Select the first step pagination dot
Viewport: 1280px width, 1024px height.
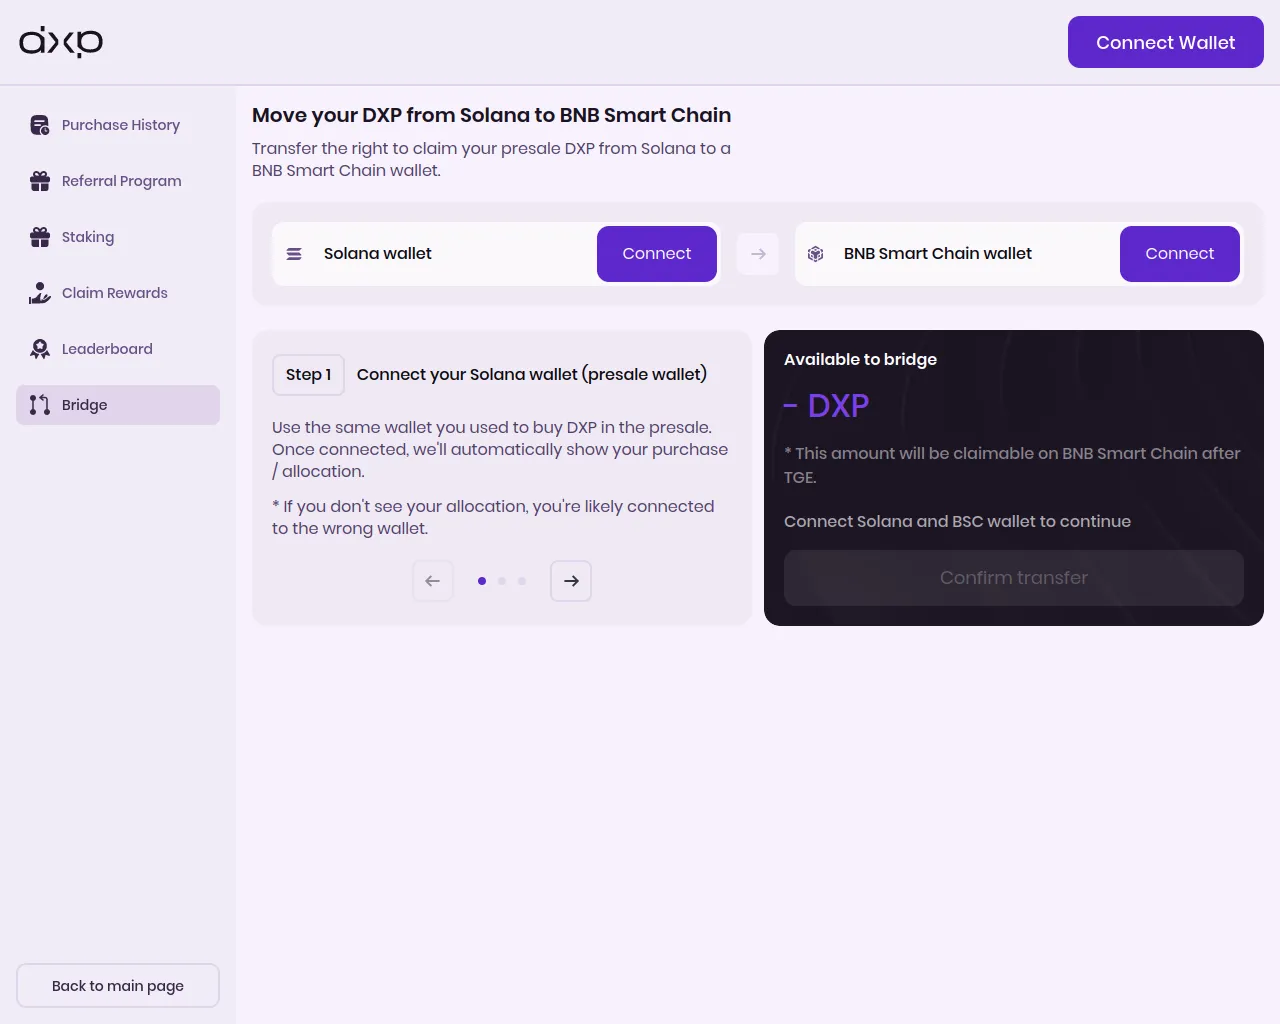point(482,581)
